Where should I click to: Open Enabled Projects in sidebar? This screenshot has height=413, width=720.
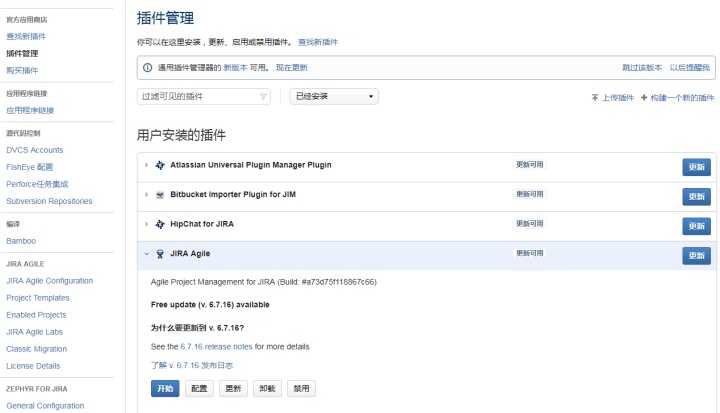click(x=36, y=315)
